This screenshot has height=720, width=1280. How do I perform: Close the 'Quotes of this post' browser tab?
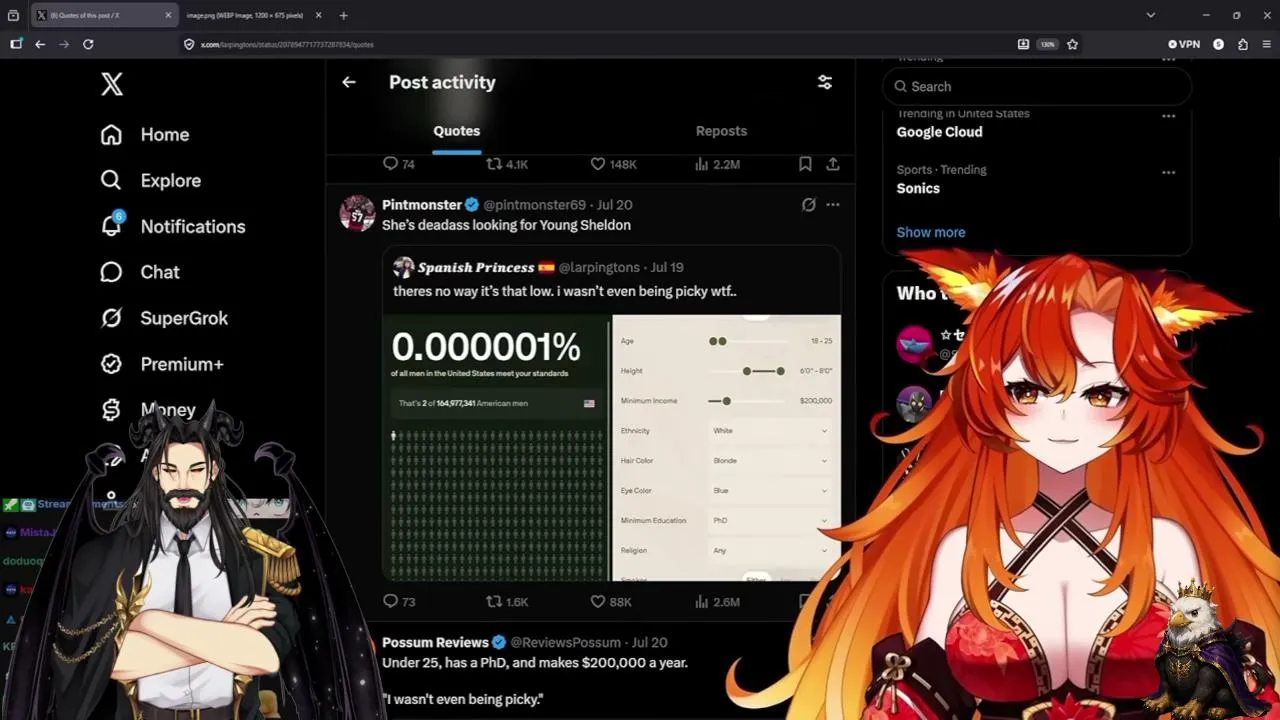[168, 15]
